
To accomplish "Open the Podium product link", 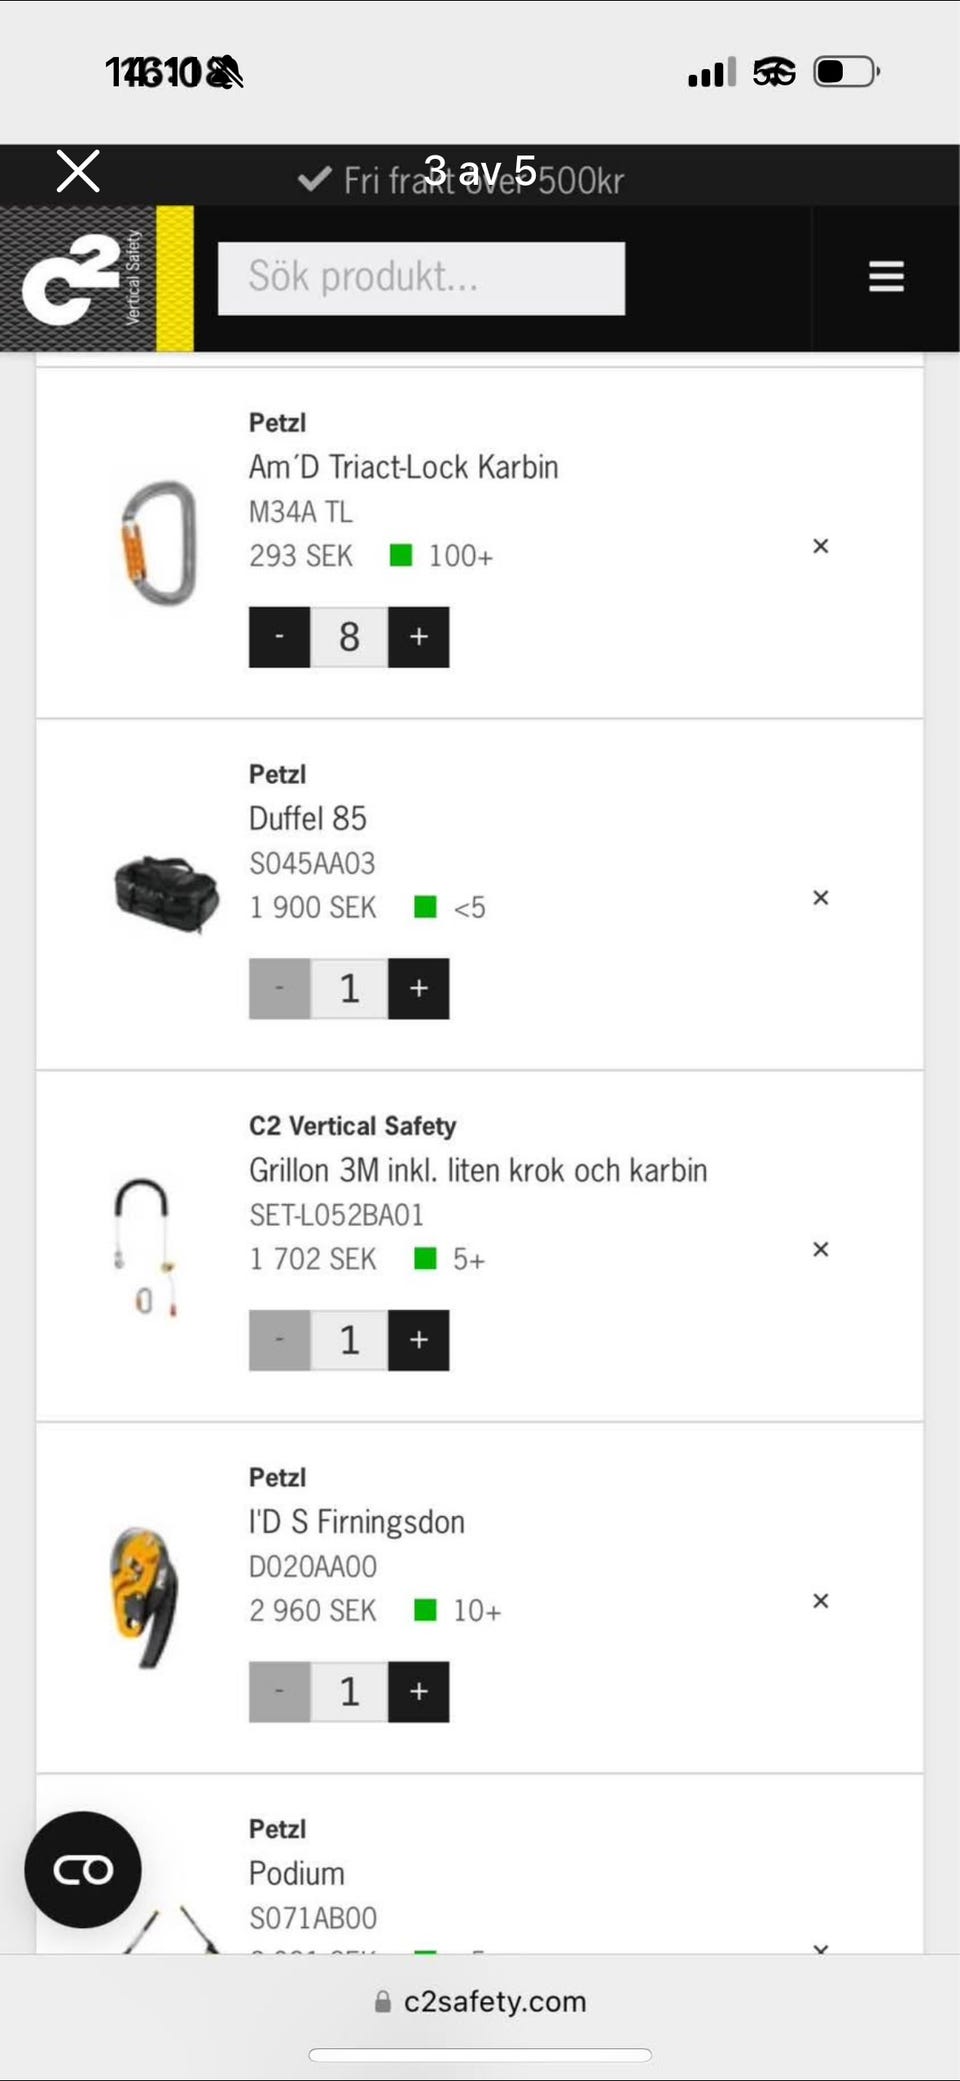I will pos(297,1873).
